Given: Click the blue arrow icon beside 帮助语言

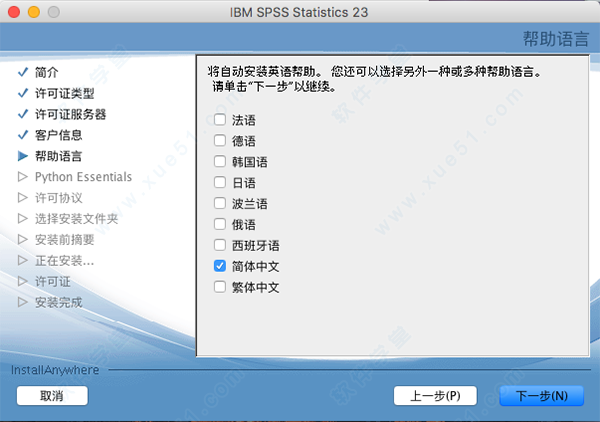Looking at the screenshot, I should (x=23, y=156).
